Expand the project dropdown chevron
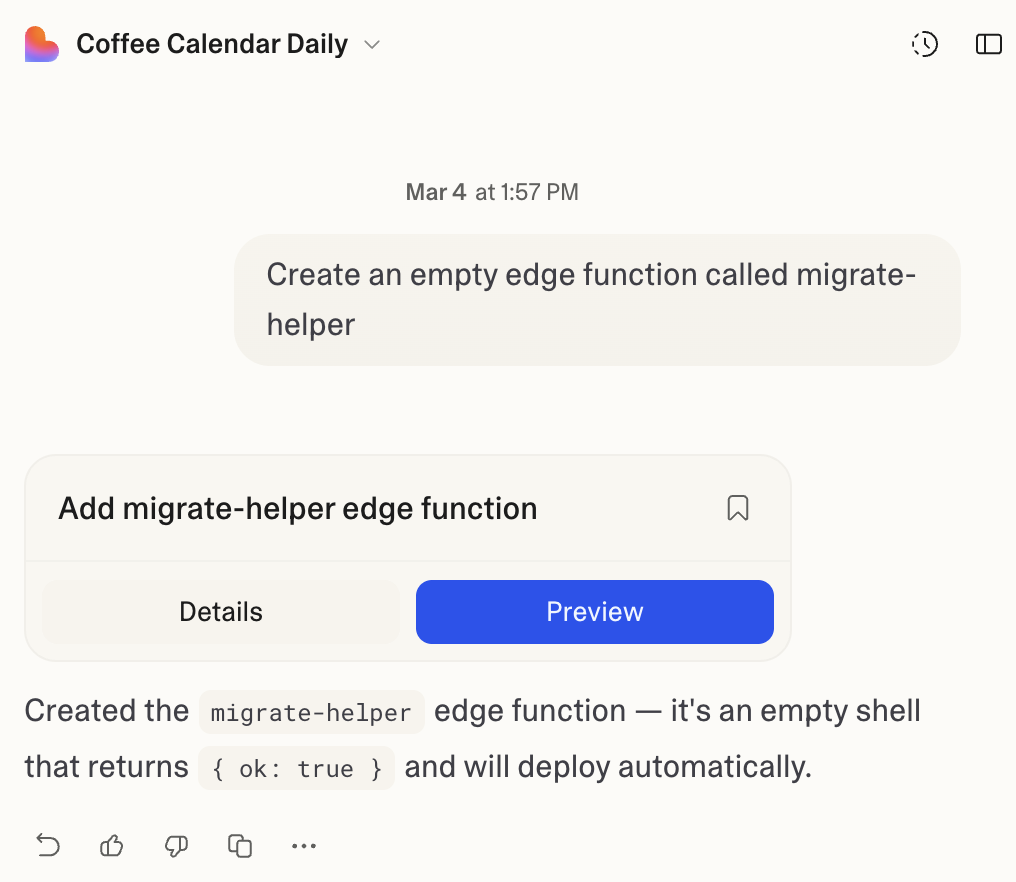The width and height of the screenshot is (1016, 882). [372, 44]
